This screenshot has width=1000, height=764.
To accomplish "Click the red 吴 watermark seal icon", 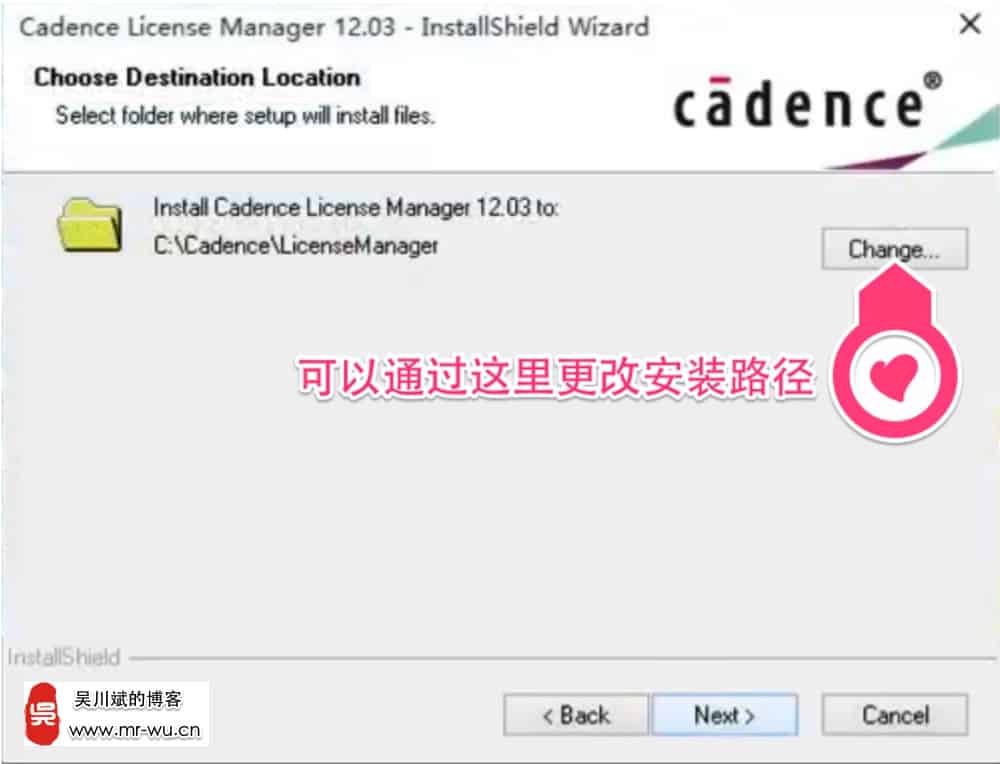I will (x=43, y=714).
